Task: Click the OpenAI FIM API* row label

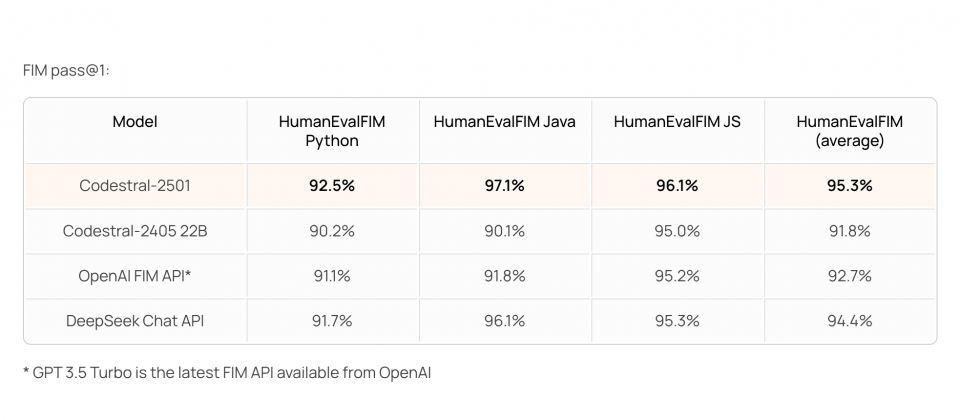Action: [x=135, y=276]
